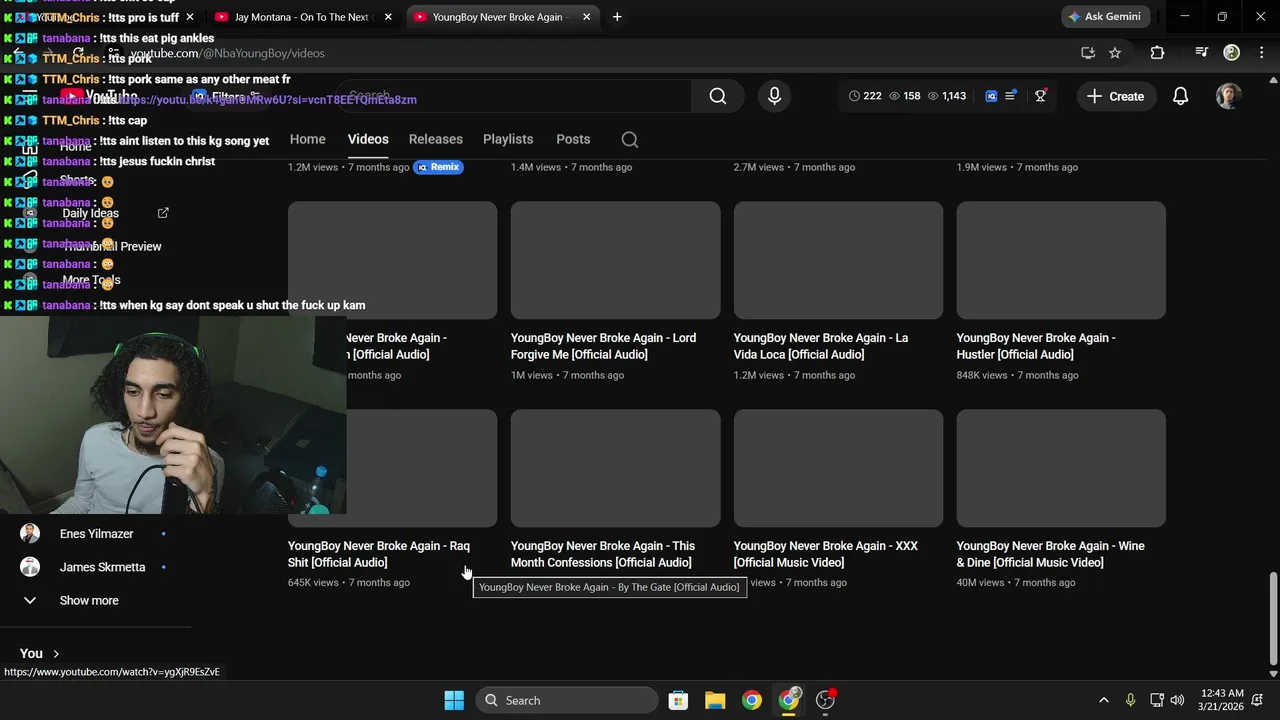The width and height of the screenshot is (1280, 720).
Task: Click the page vertical scrollbar thumb
Action: (1273, 618)
